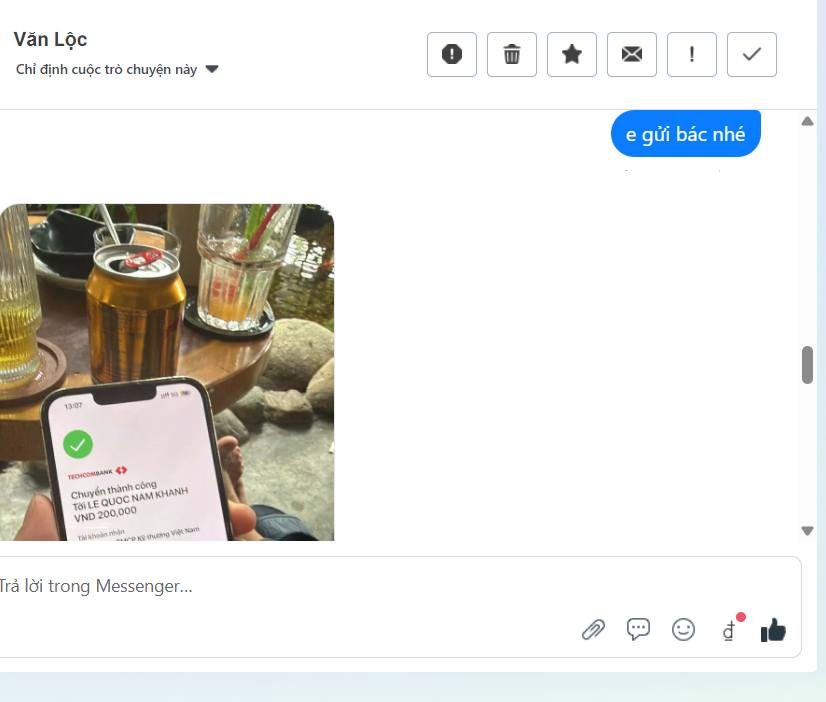Flag conversation using the exclamation icon
826x702 pixels.
(691, 54)
